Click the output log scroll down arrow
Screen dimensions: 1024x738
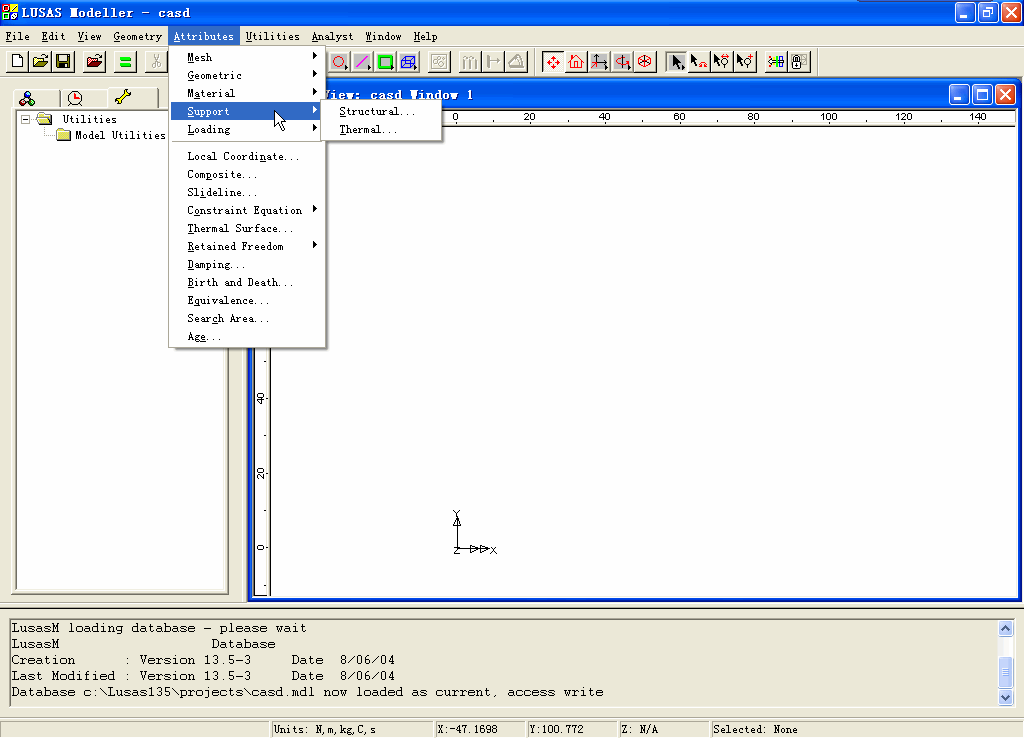[1006, 698]
